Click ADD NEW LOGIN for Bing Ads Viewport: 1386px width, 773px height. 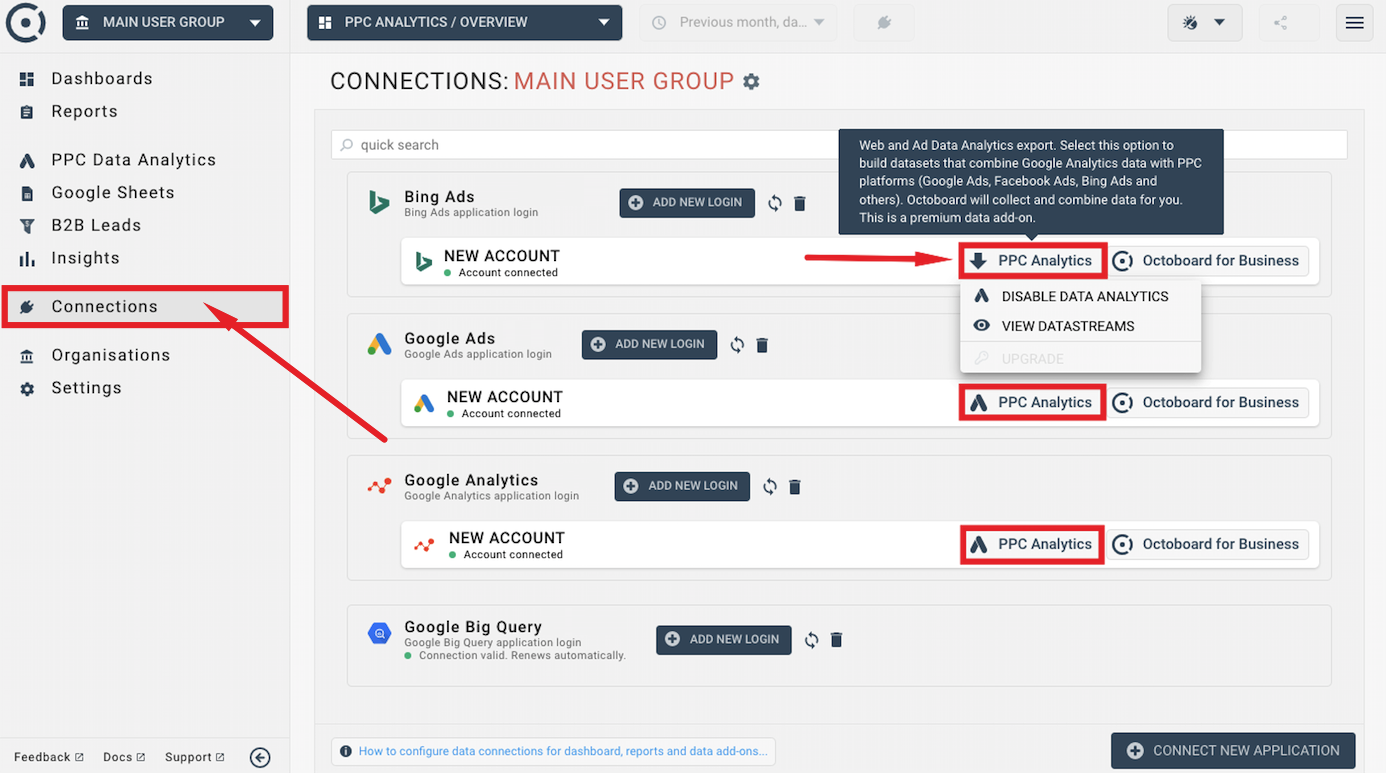(686, 202)
